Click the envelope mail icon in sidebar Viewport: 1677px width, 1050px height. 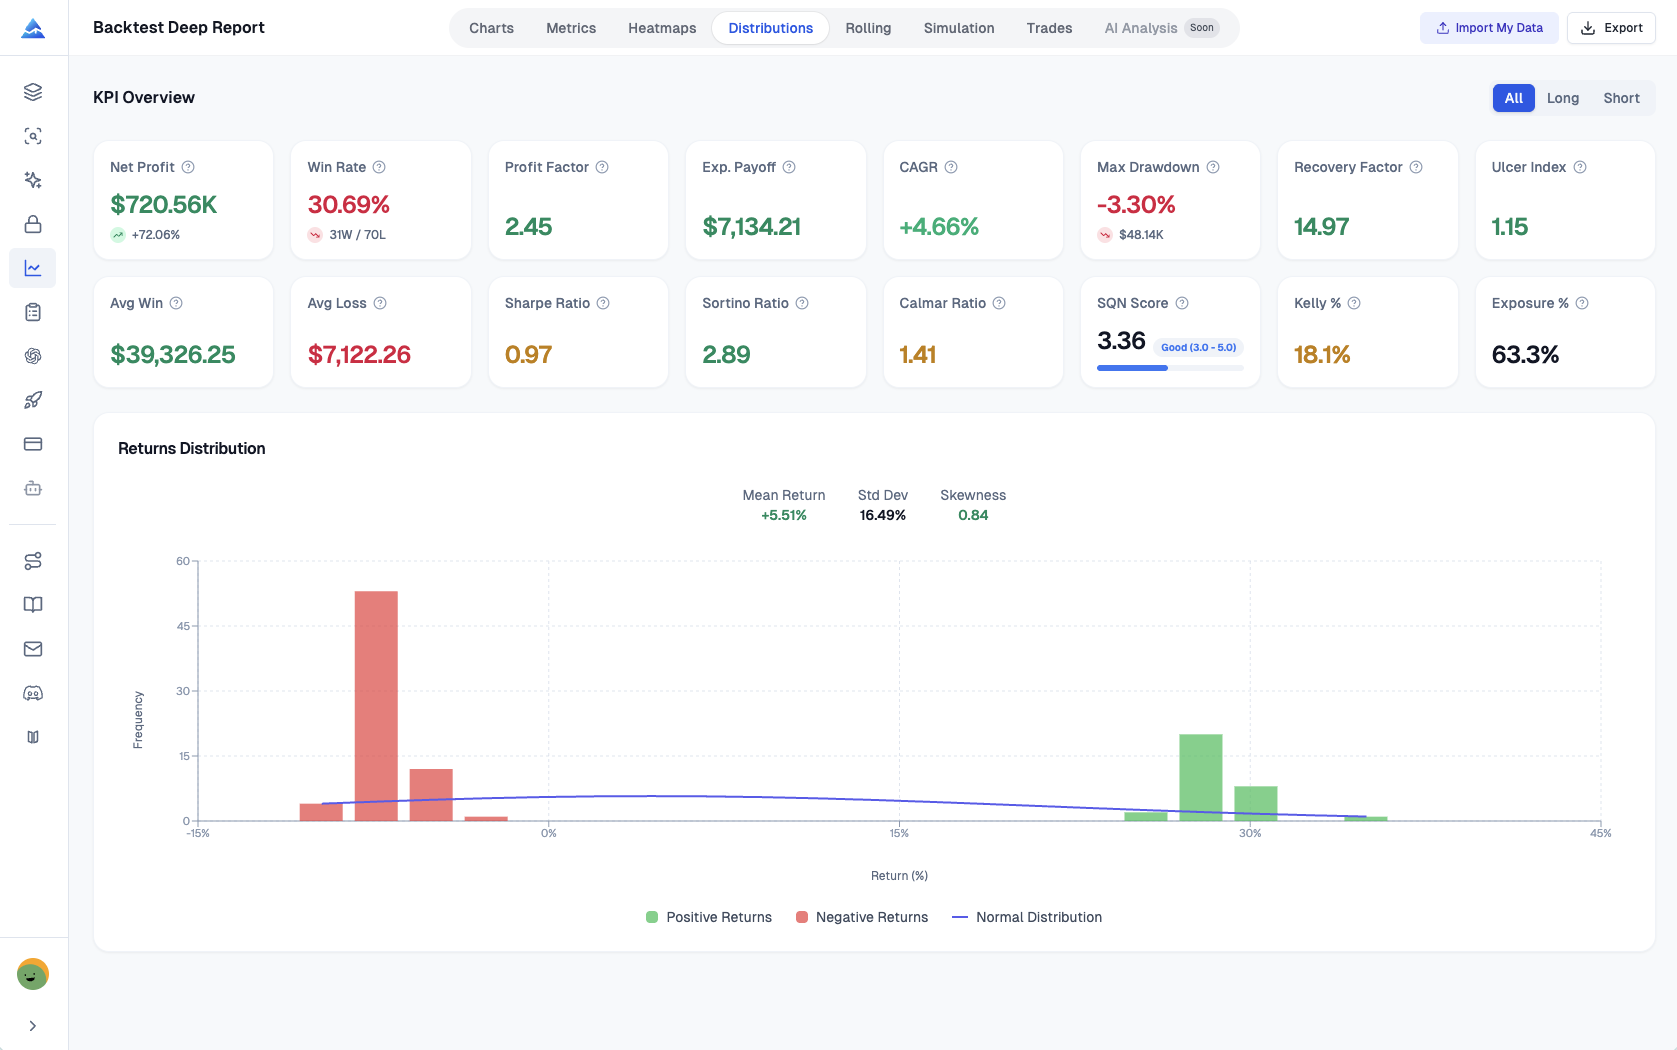[33, 648]
